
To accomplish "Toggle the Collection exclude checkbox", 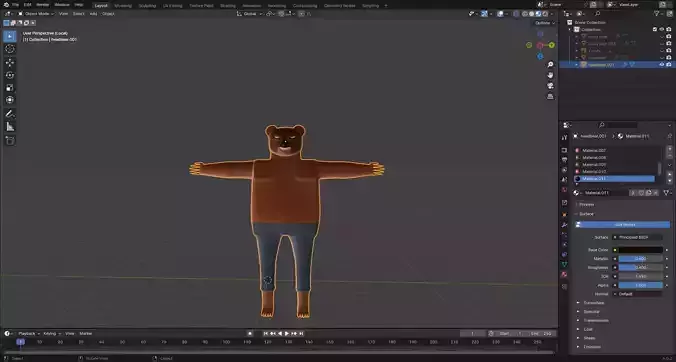I will point(655,29).
